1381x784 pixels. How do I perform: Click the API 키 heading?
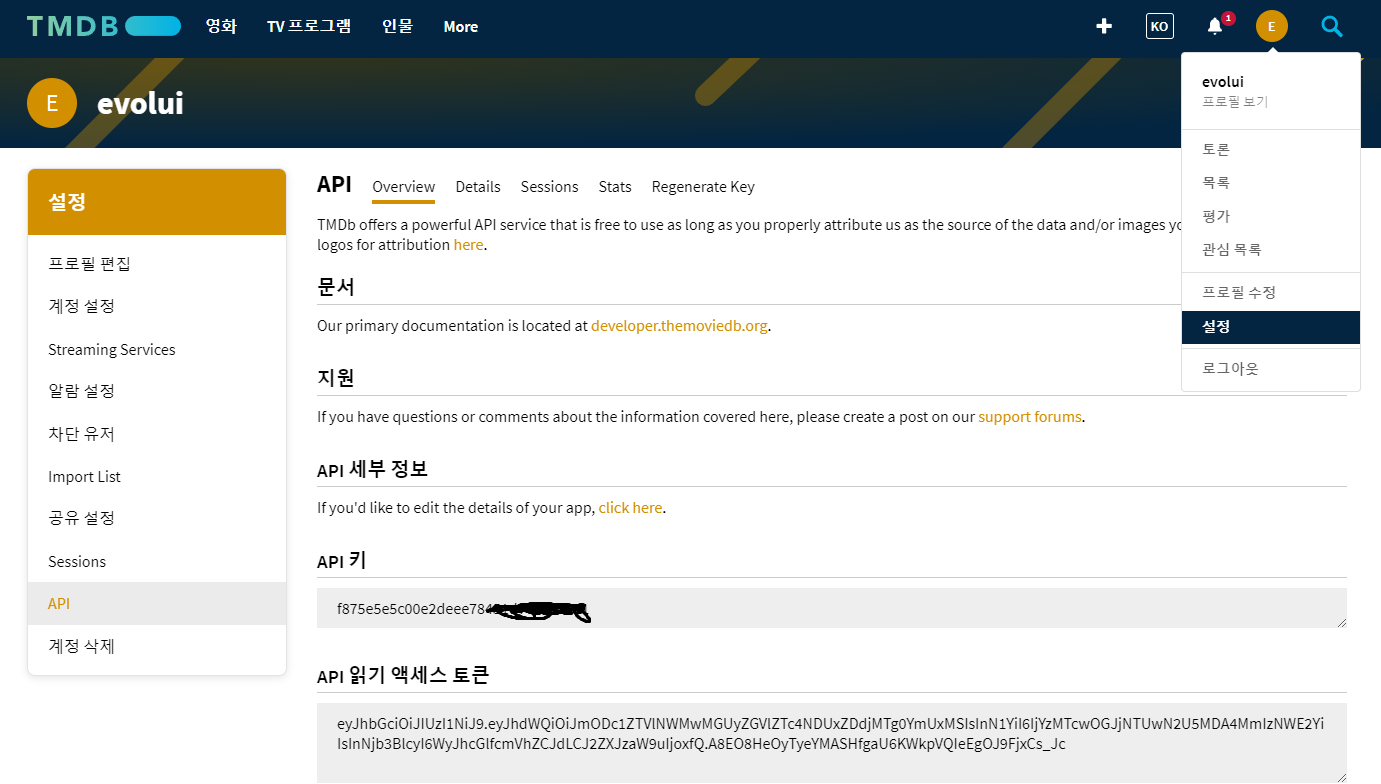pos(342,561)
